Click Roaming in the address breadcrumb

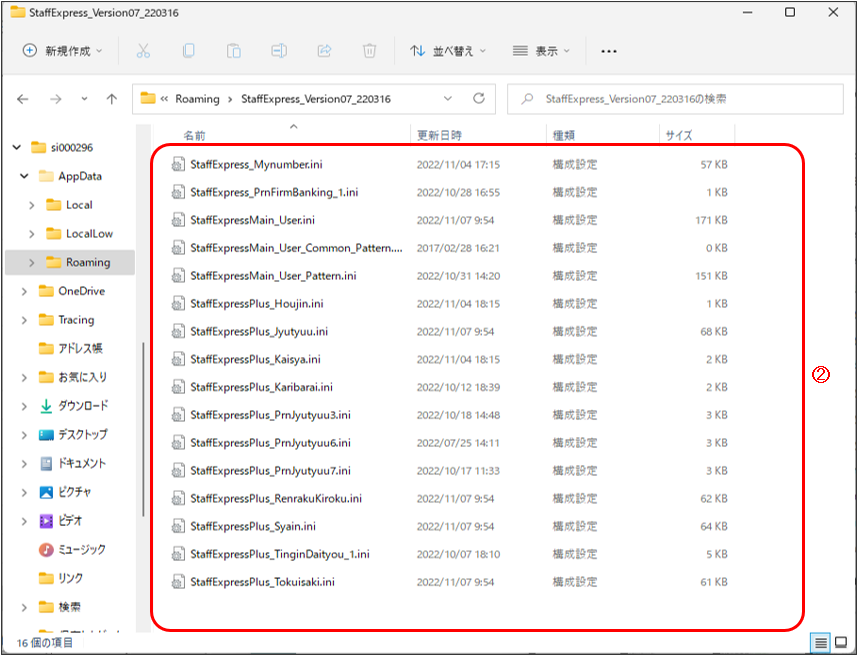197,99
